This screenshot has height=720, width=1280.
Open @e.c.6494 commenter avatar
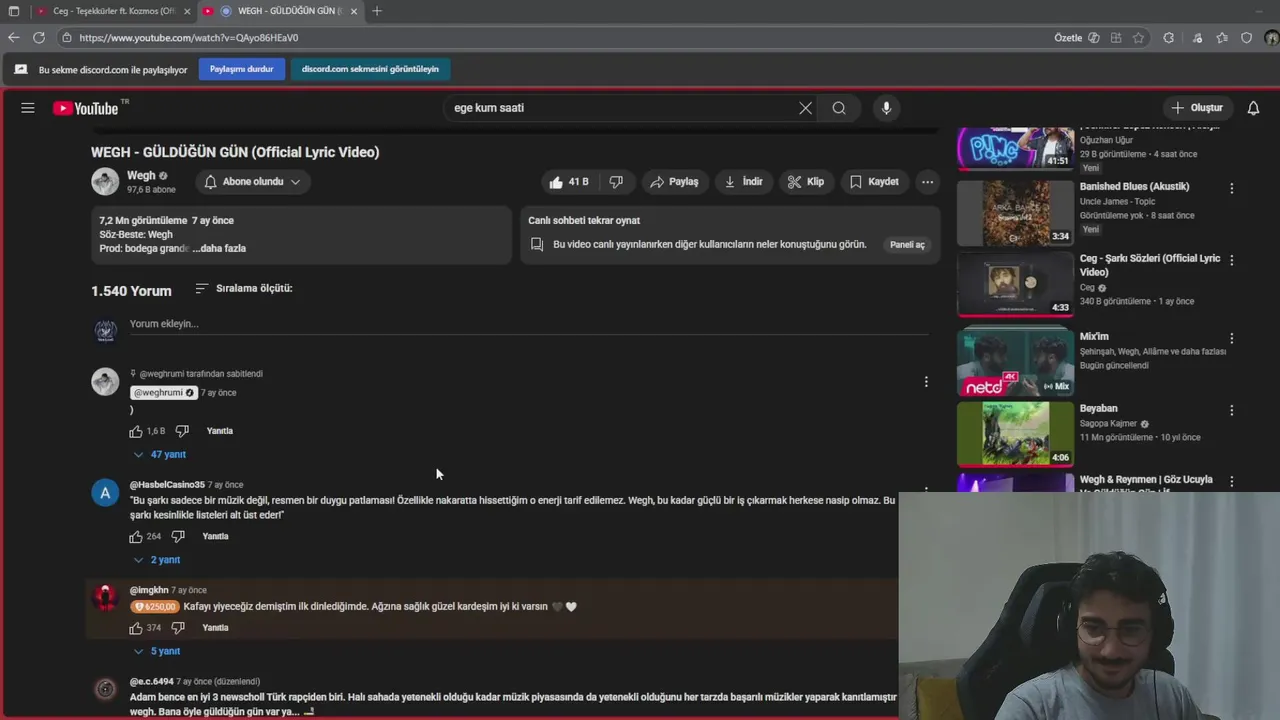tap(105, 689)
